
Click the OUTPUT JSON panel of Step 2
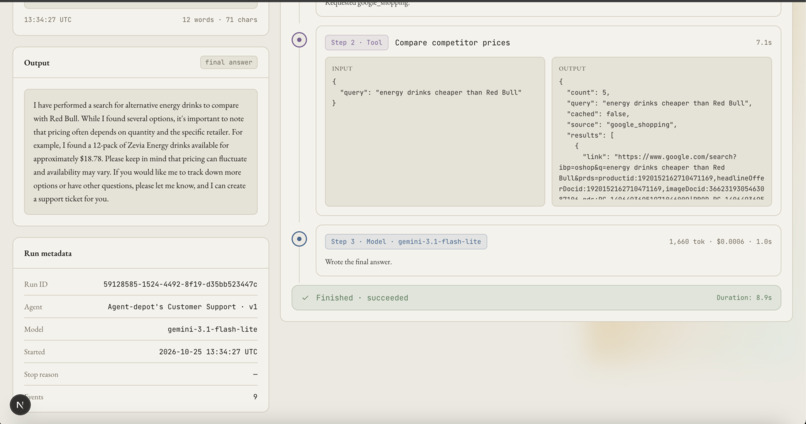(662, 132)
